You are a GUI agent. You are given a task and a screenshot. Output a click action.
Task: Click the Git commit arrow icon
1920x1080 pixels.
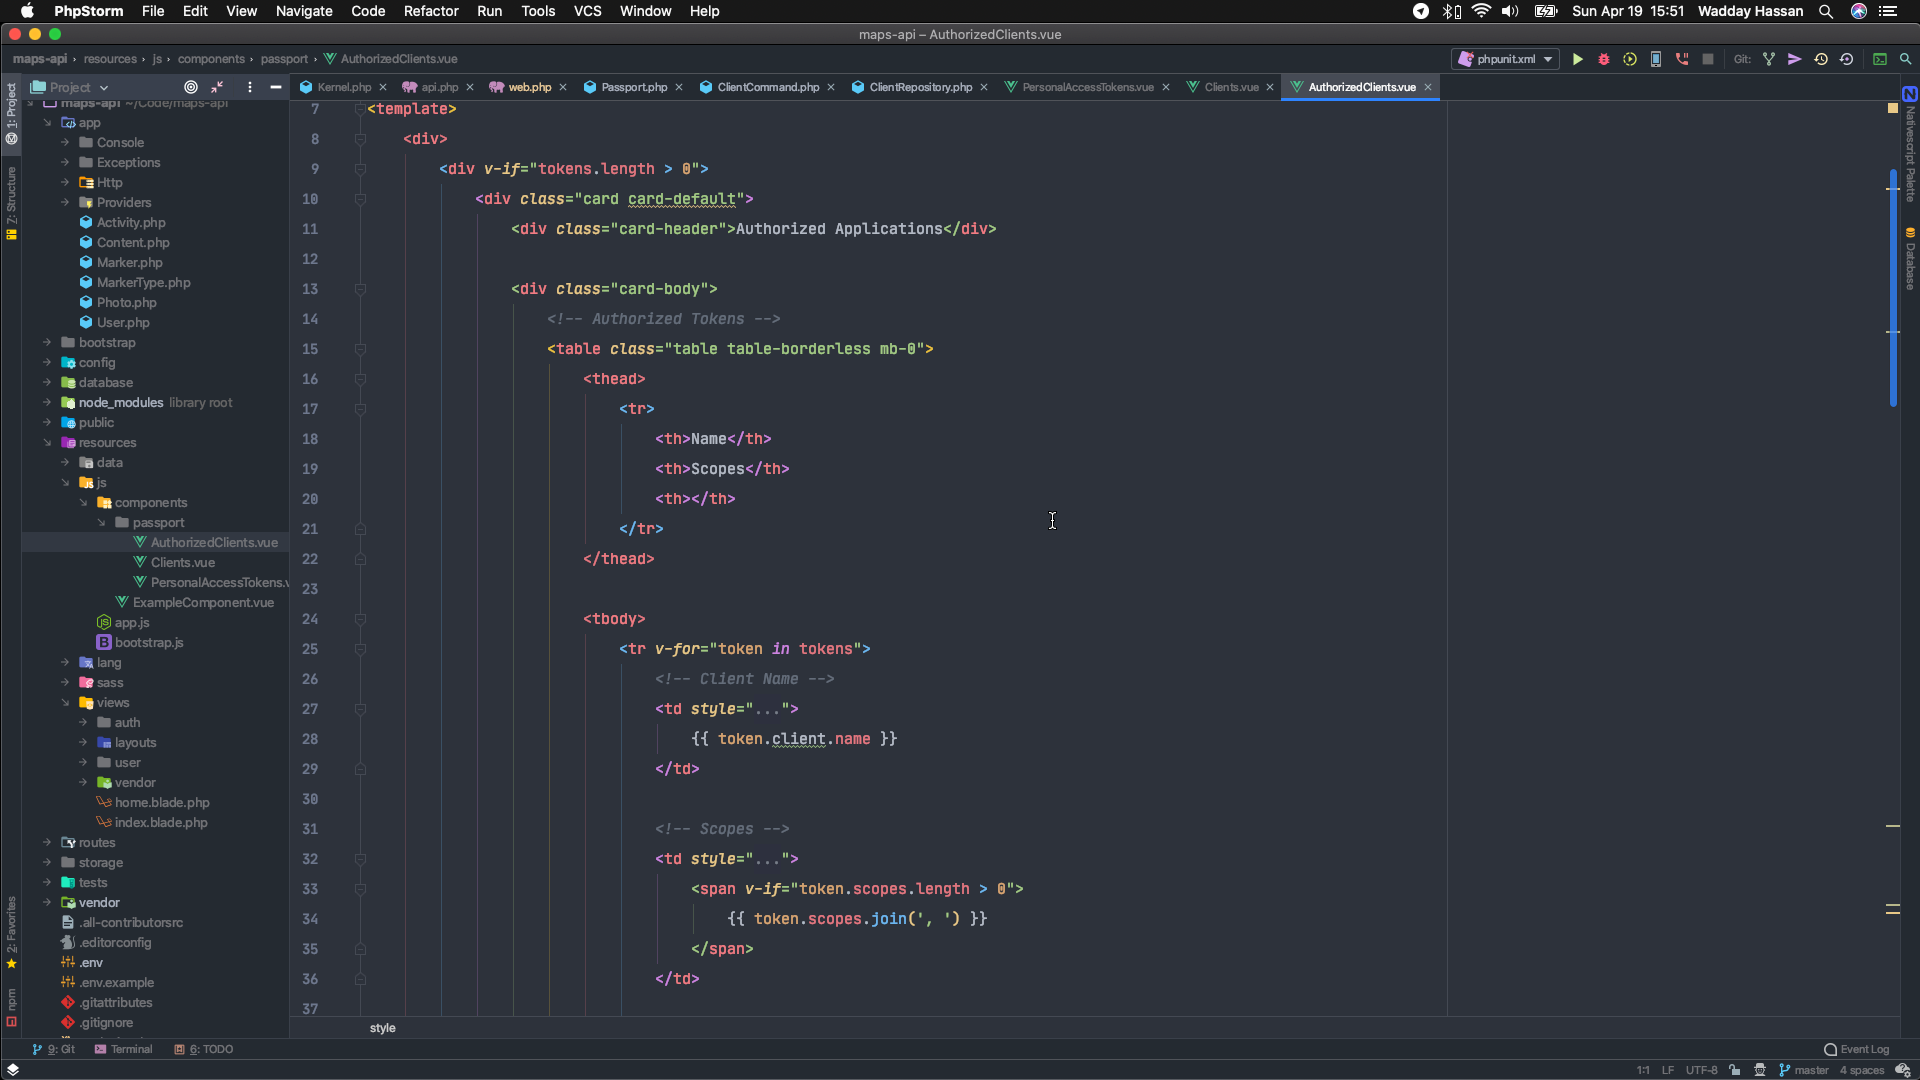[x=1795, y=60]
